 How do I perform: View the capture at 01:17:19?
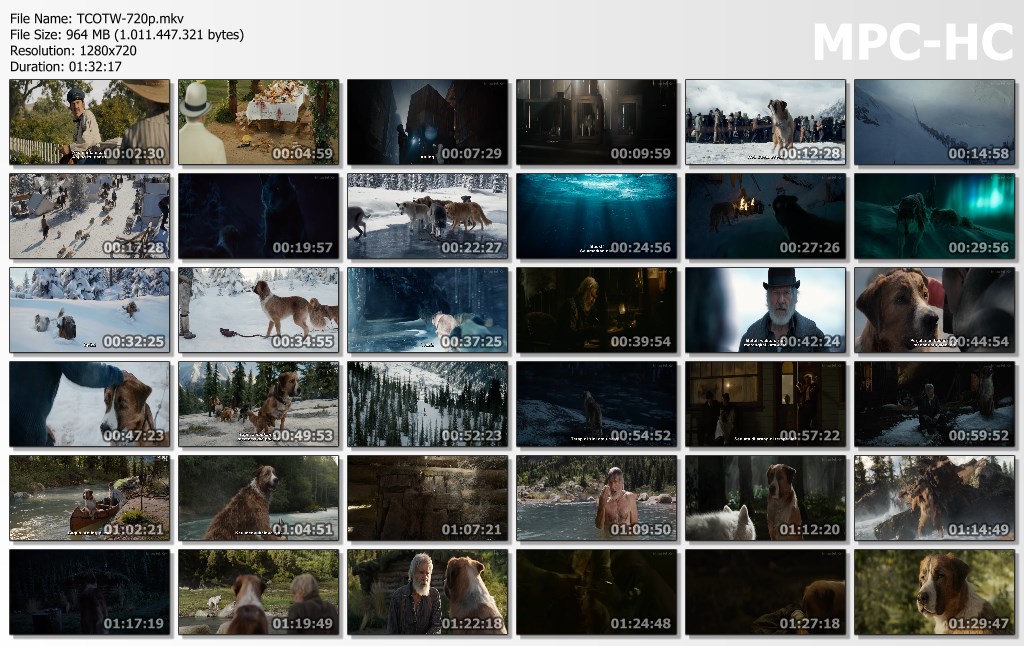point(89,592)
